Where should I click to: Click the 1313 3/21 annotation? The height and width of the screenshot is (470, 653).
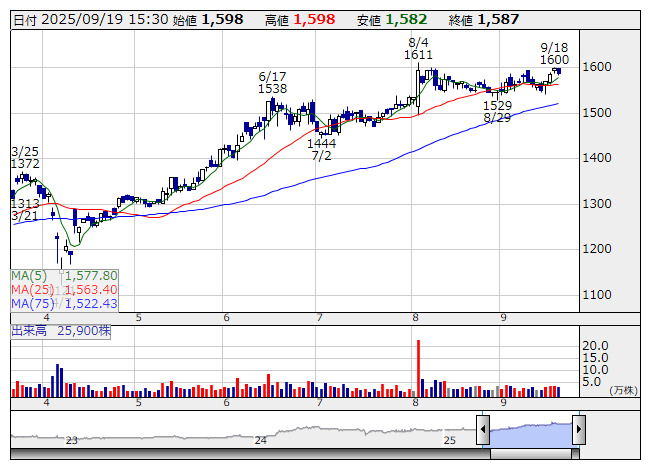[25, 210]
